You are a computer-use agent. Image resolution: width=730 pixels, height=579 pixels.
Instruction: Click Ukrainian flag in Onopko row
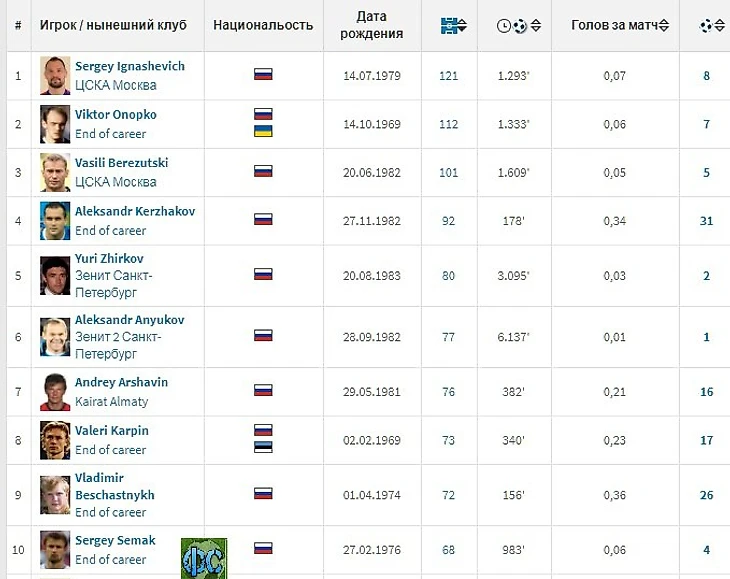coord(263,131)
